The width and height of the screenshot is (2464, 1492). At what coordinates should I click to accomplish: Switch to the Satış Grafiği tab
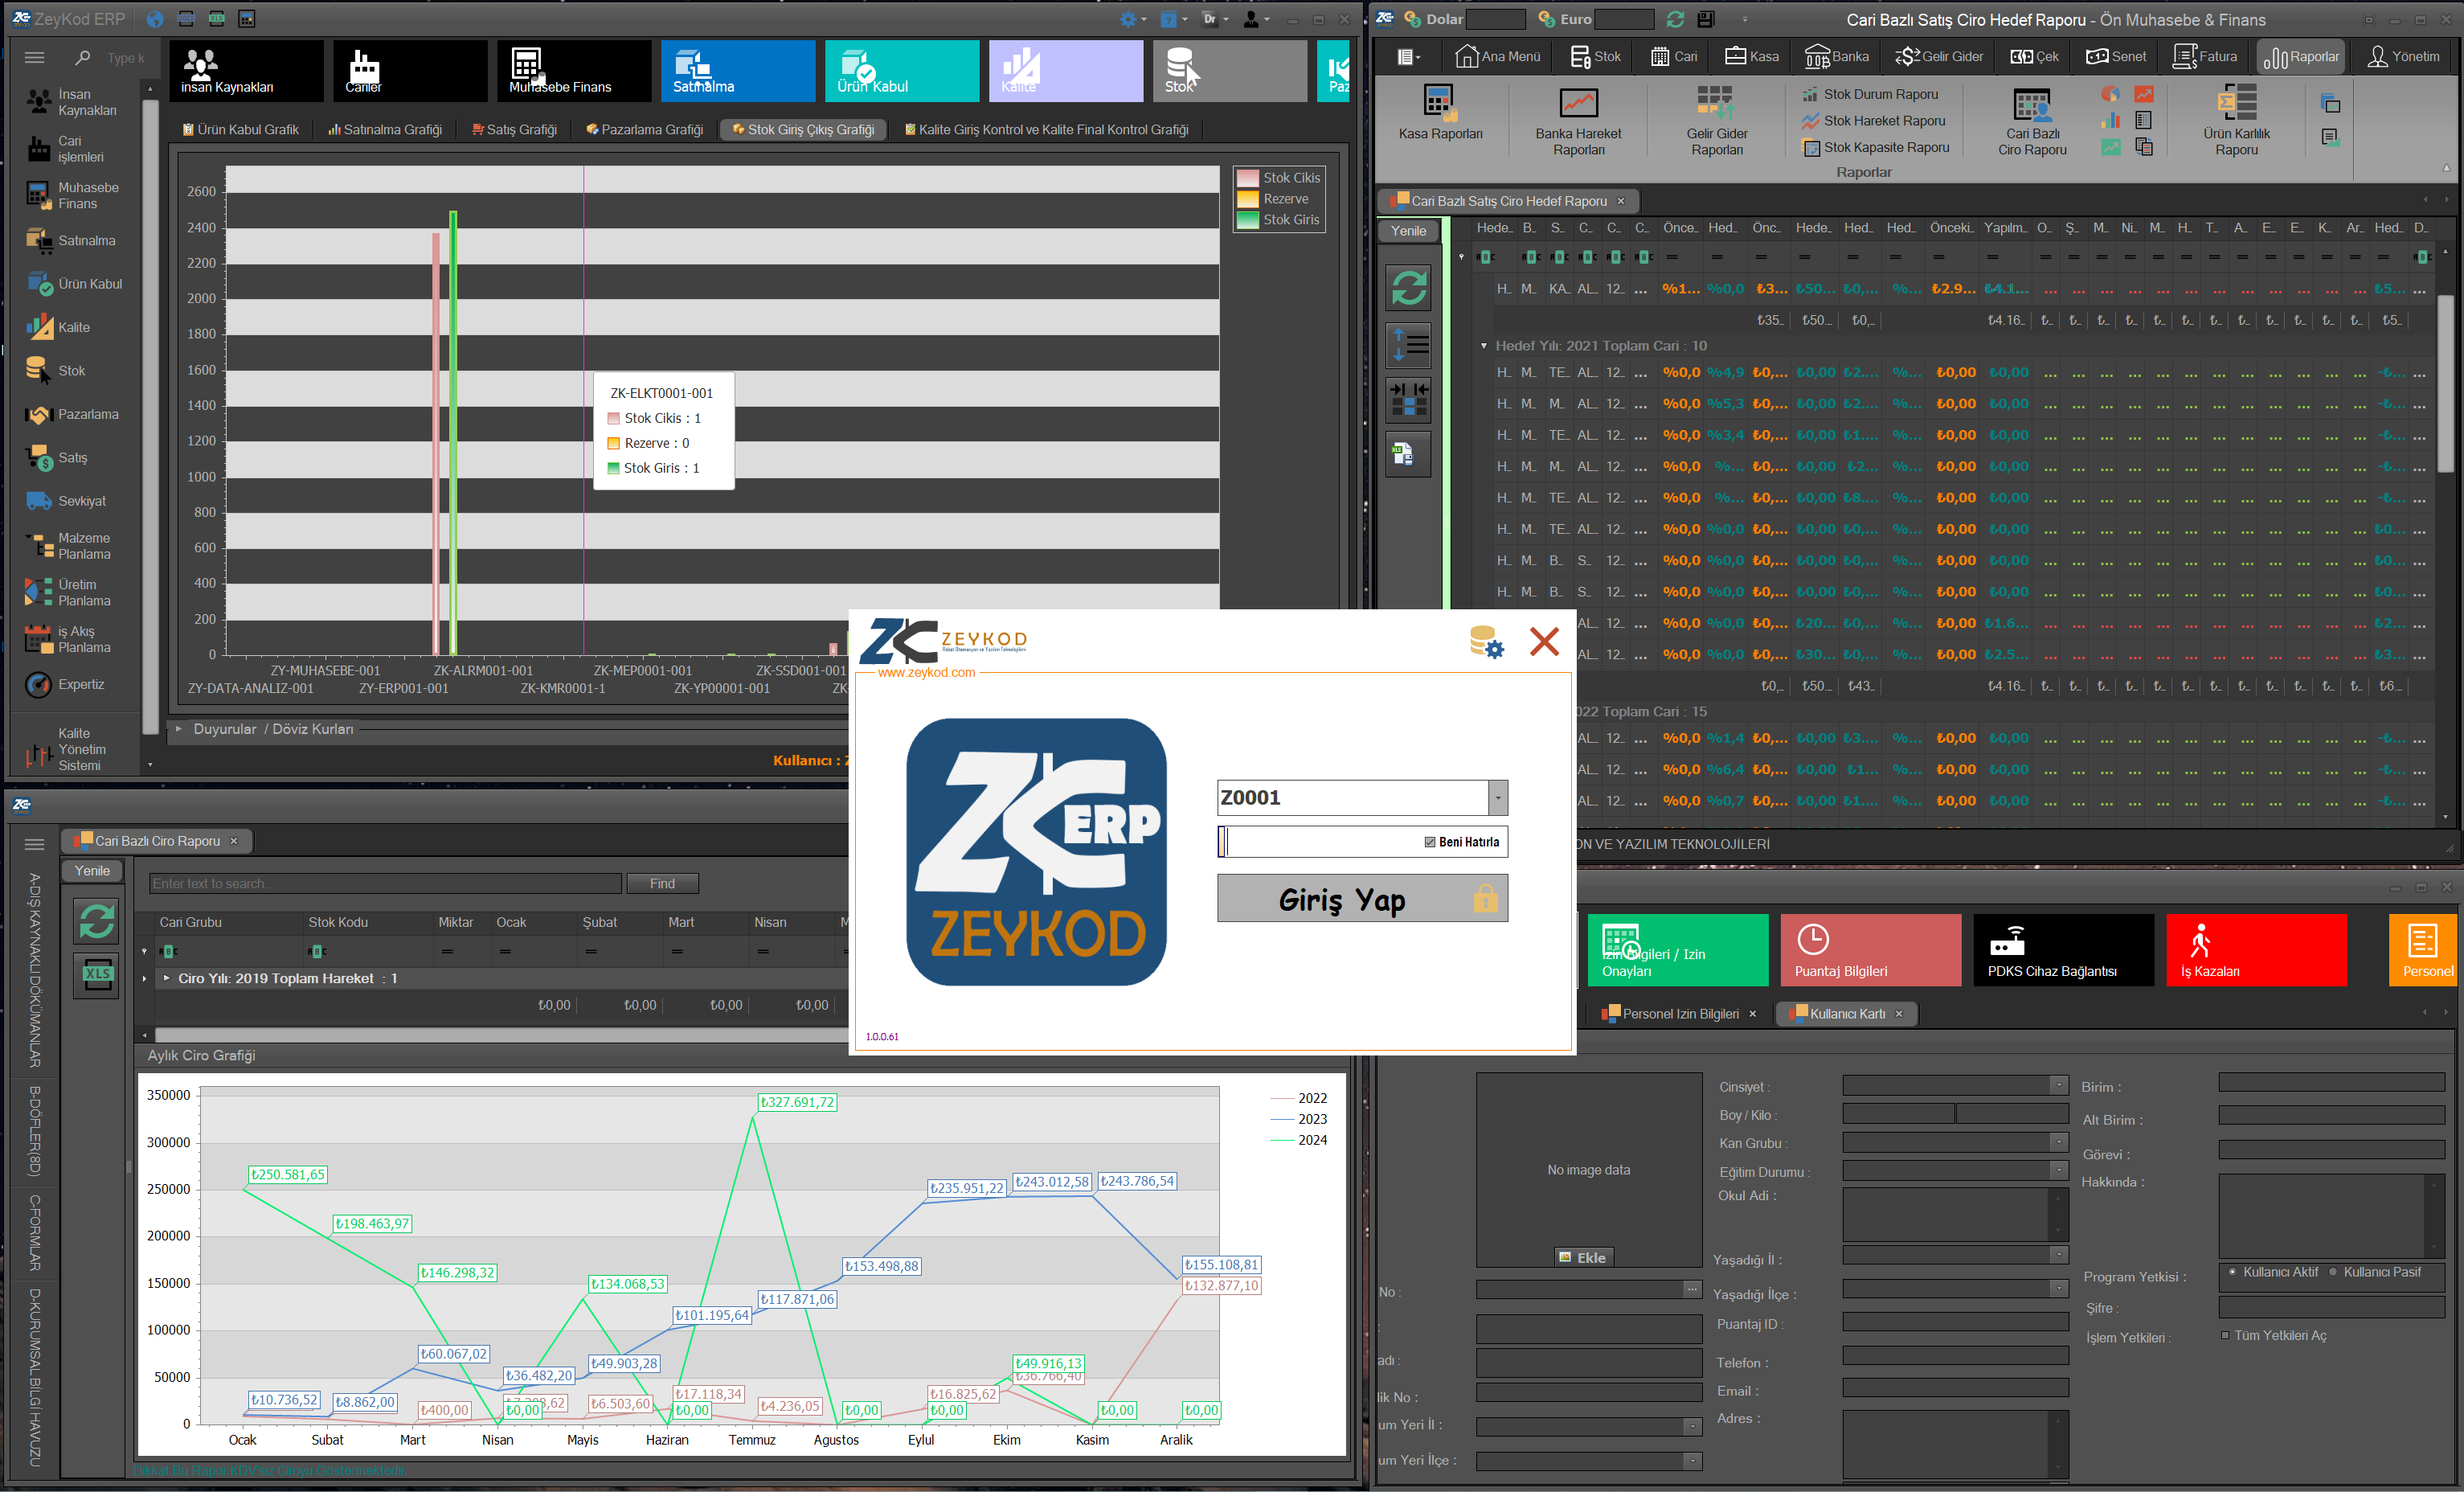(x=514, y=130)
